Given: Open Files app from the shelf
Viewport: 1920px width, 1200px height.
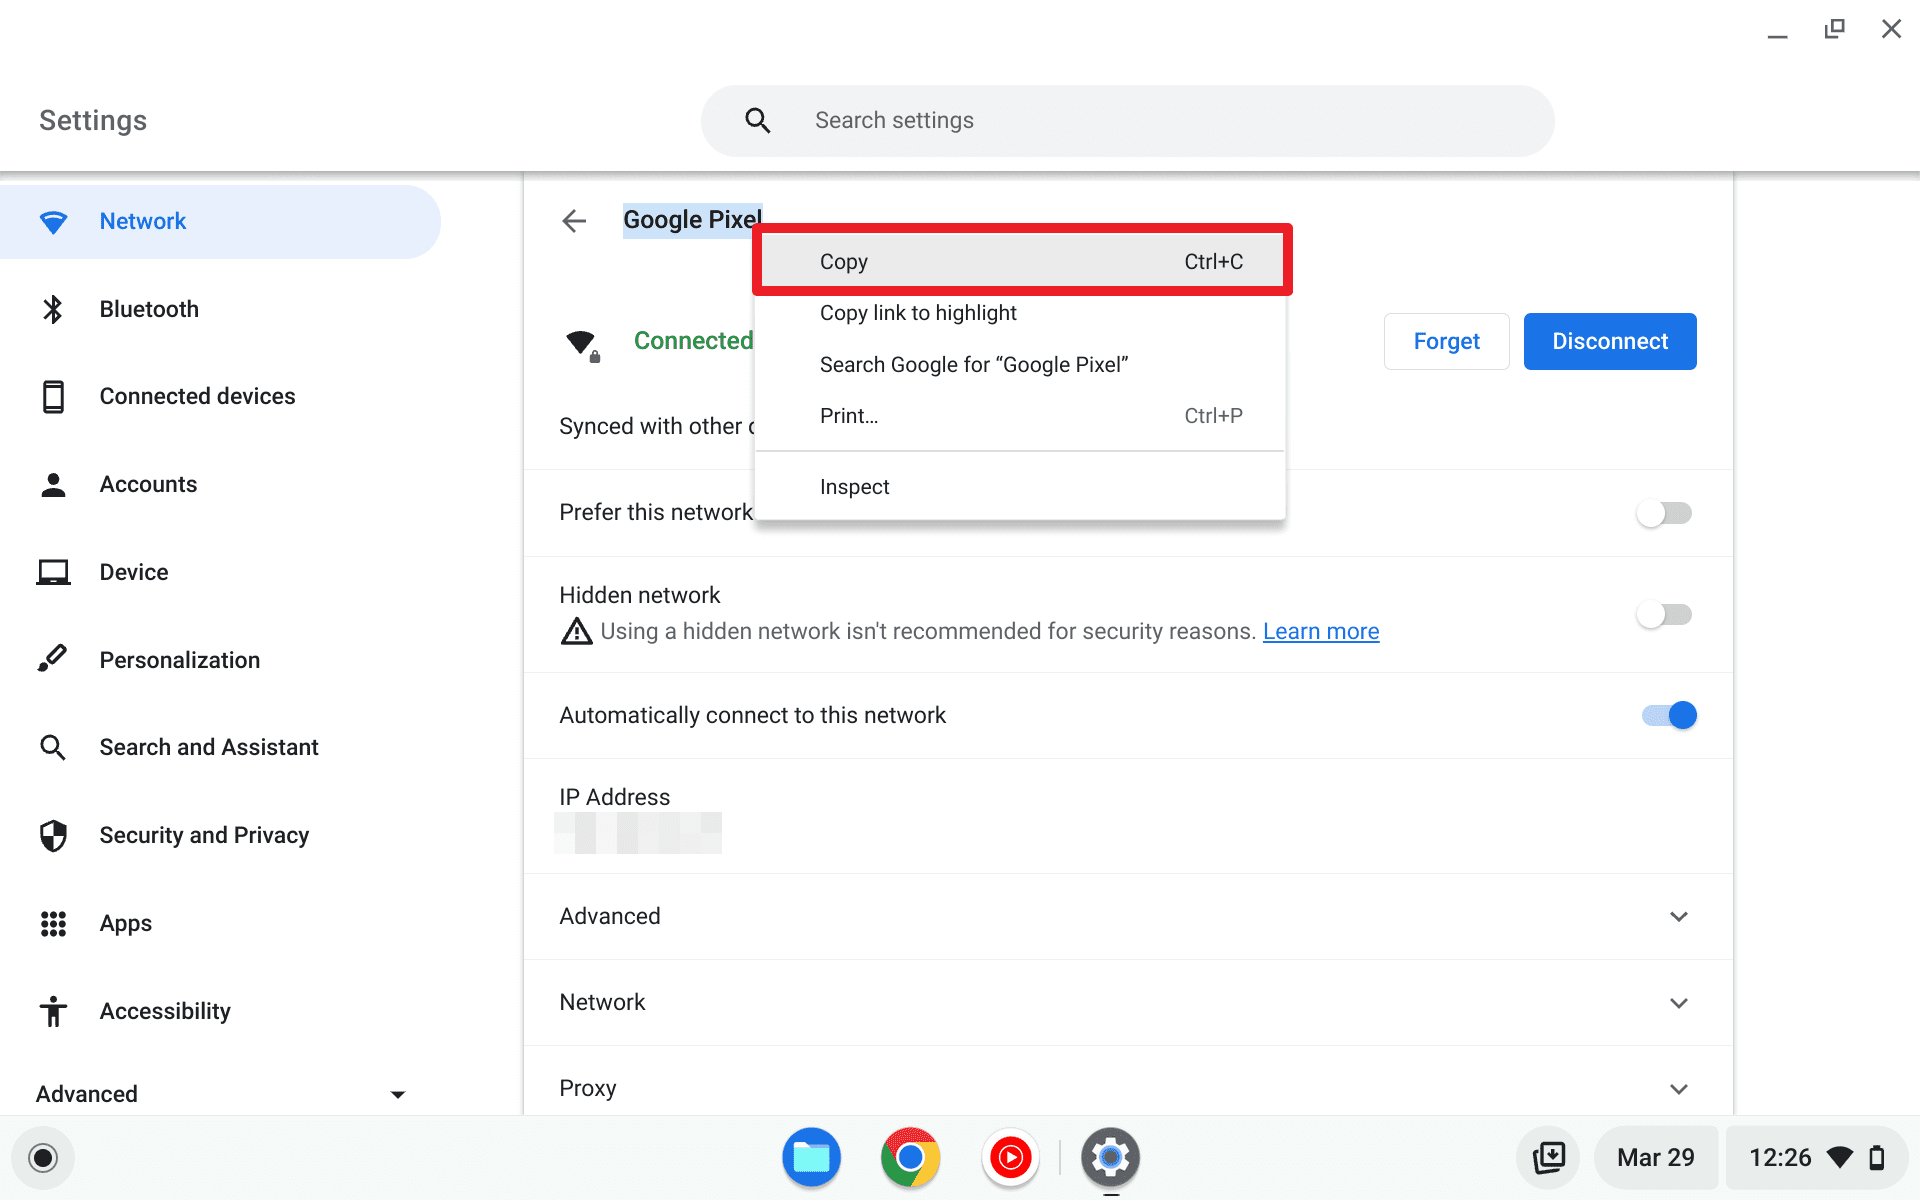Looking at the screenshot, I should click(x=811, y=1157).
